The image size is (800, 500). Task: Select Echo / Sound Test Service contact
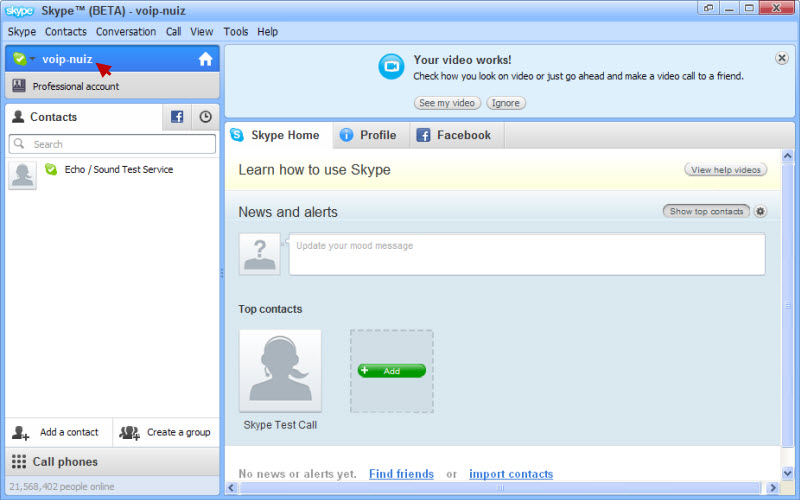(x=112, y=174)
